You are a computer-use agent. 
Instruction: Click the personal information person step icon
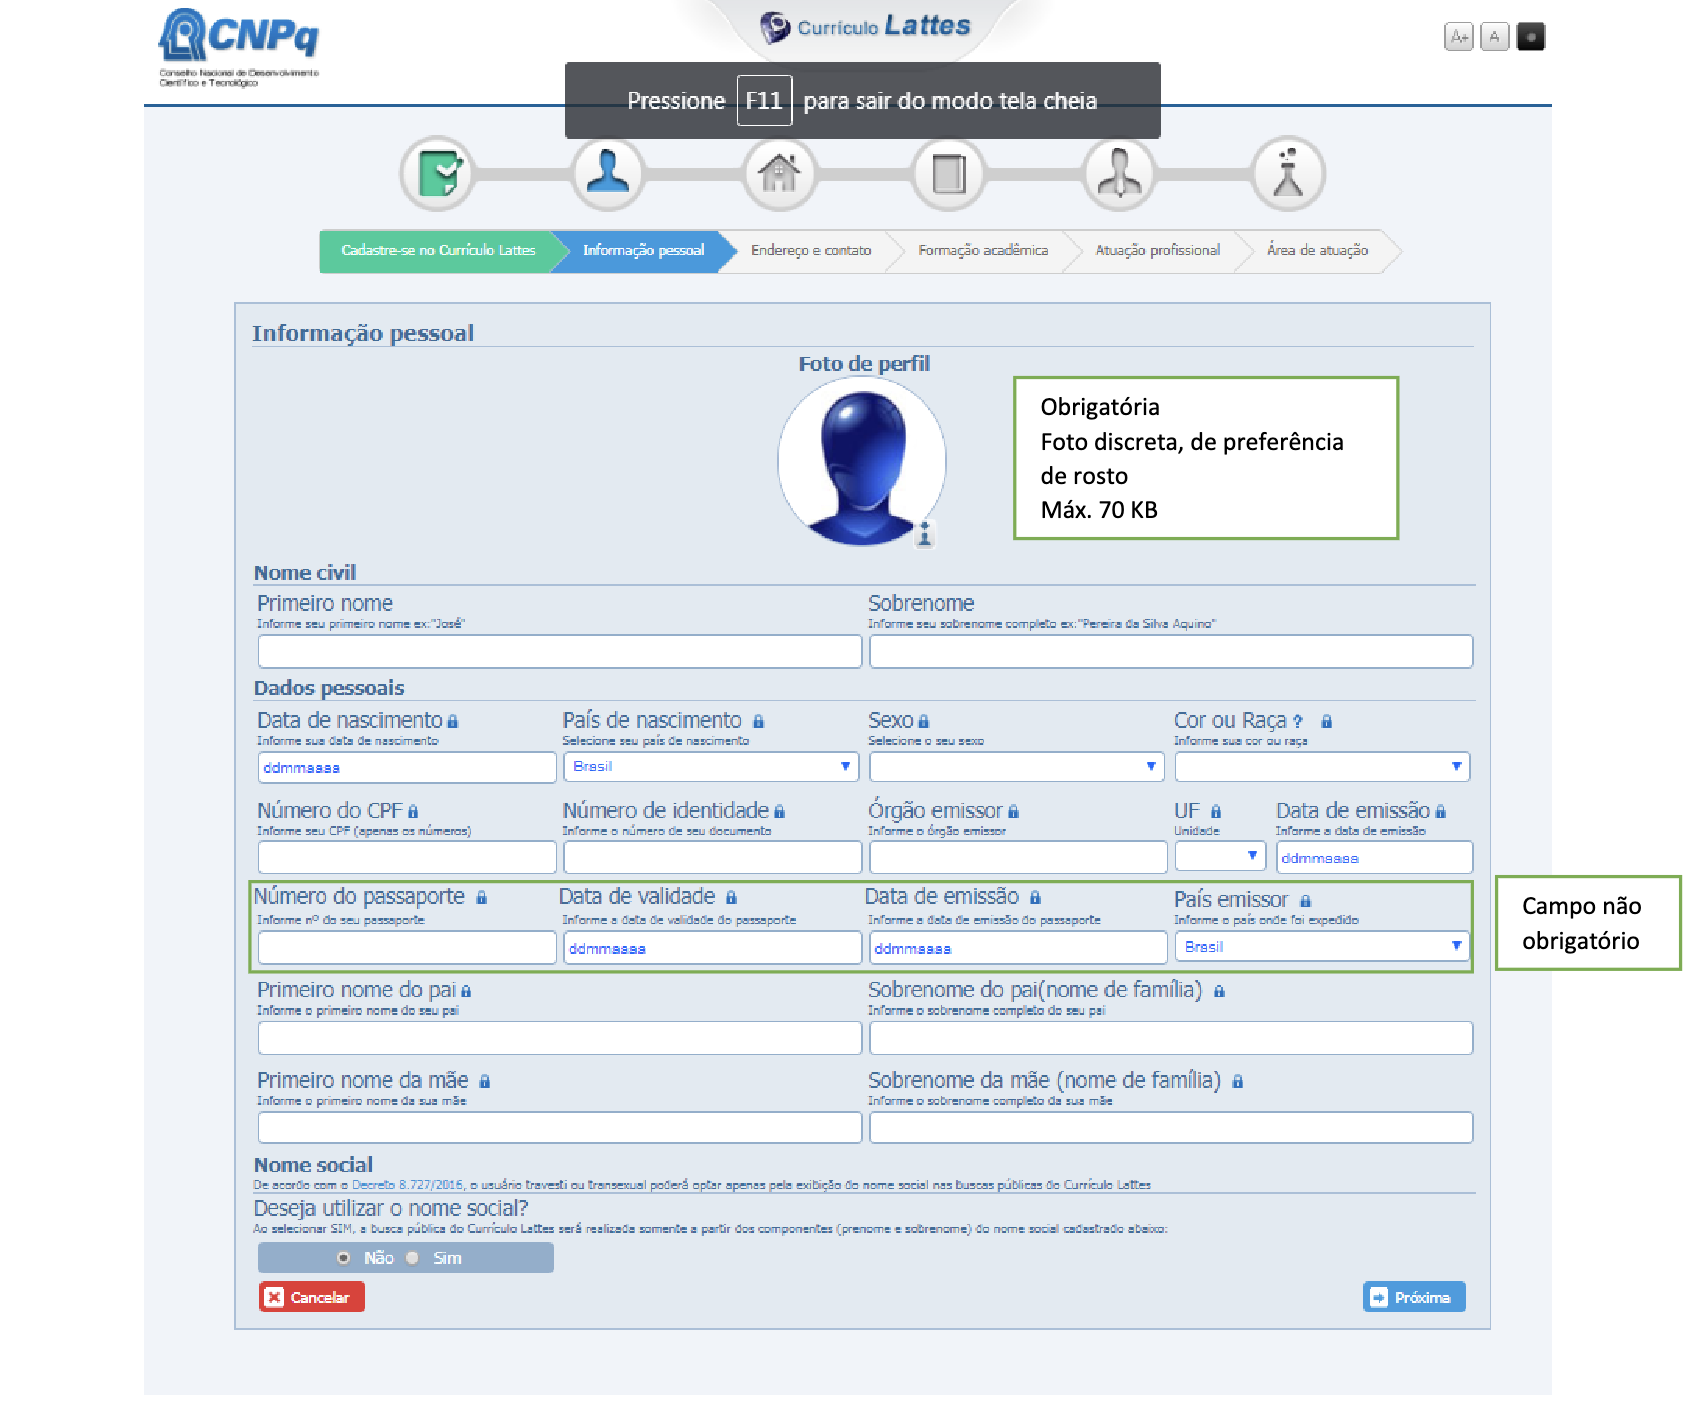click(x=607, y=174)
